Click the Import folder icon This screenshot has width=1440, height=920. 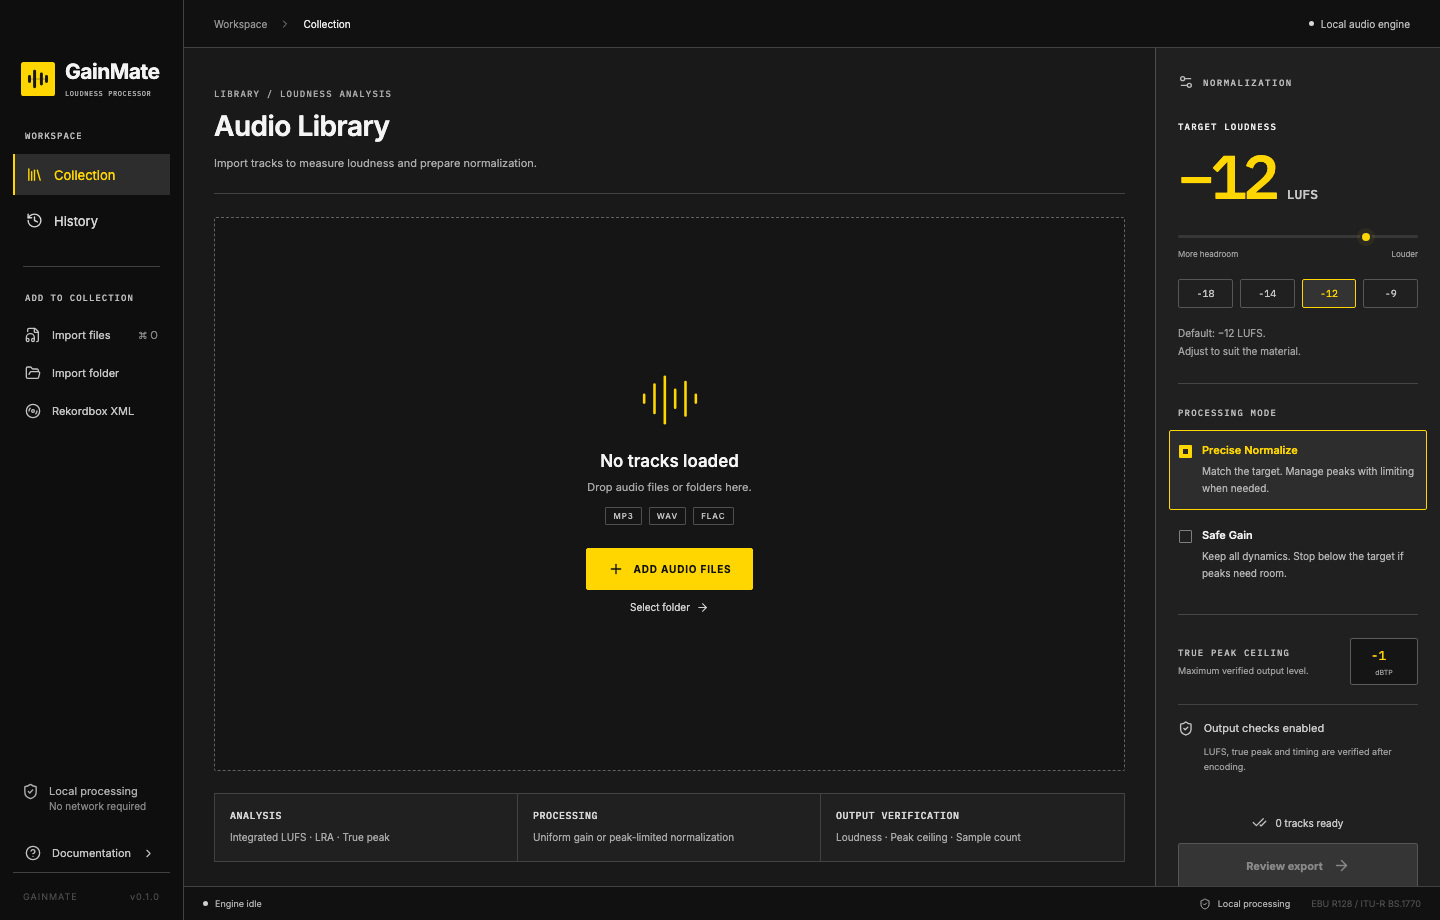pyautogui.click(x=33, y=373)
